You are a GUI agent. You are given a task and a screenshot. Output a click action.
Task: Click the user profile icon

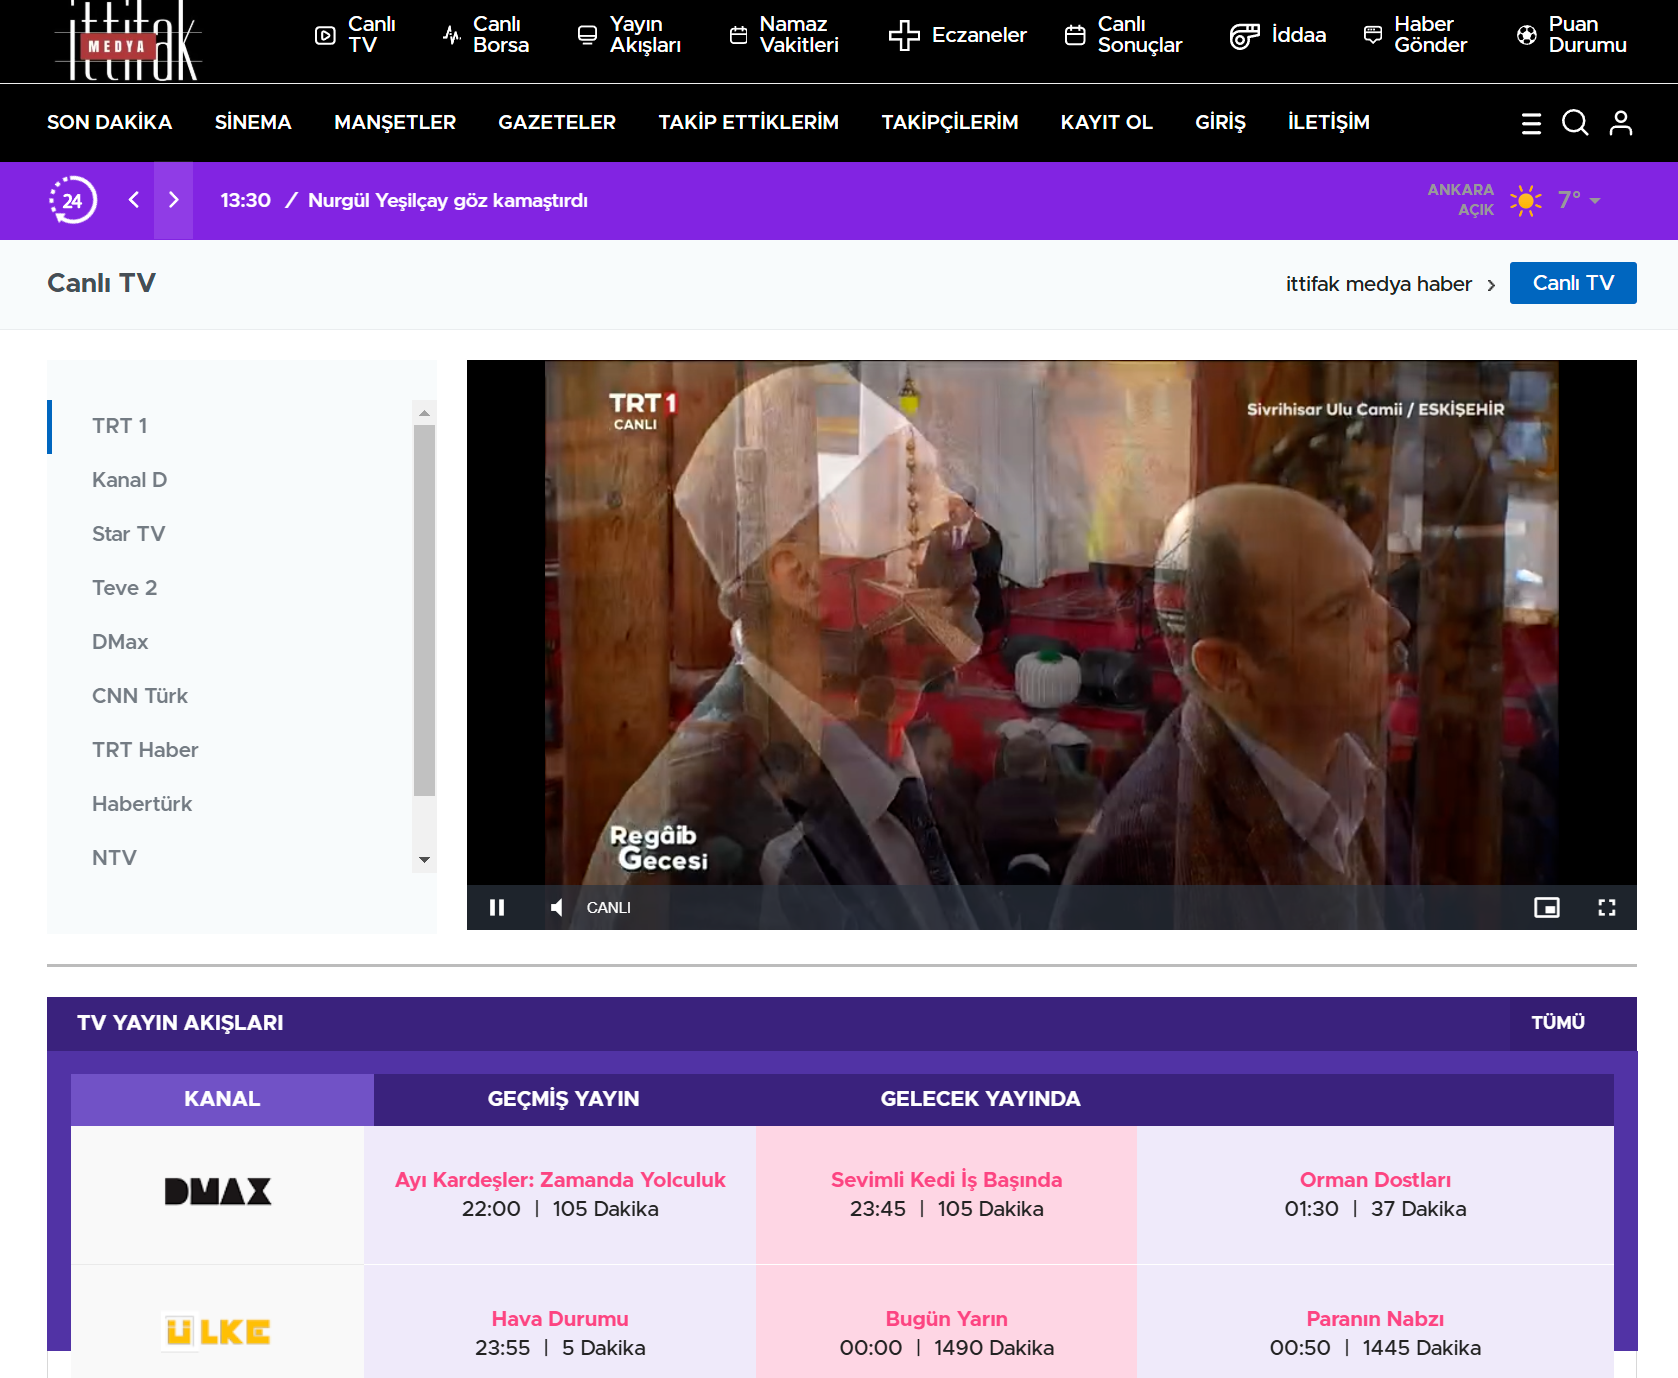(x=1621, y=122)
